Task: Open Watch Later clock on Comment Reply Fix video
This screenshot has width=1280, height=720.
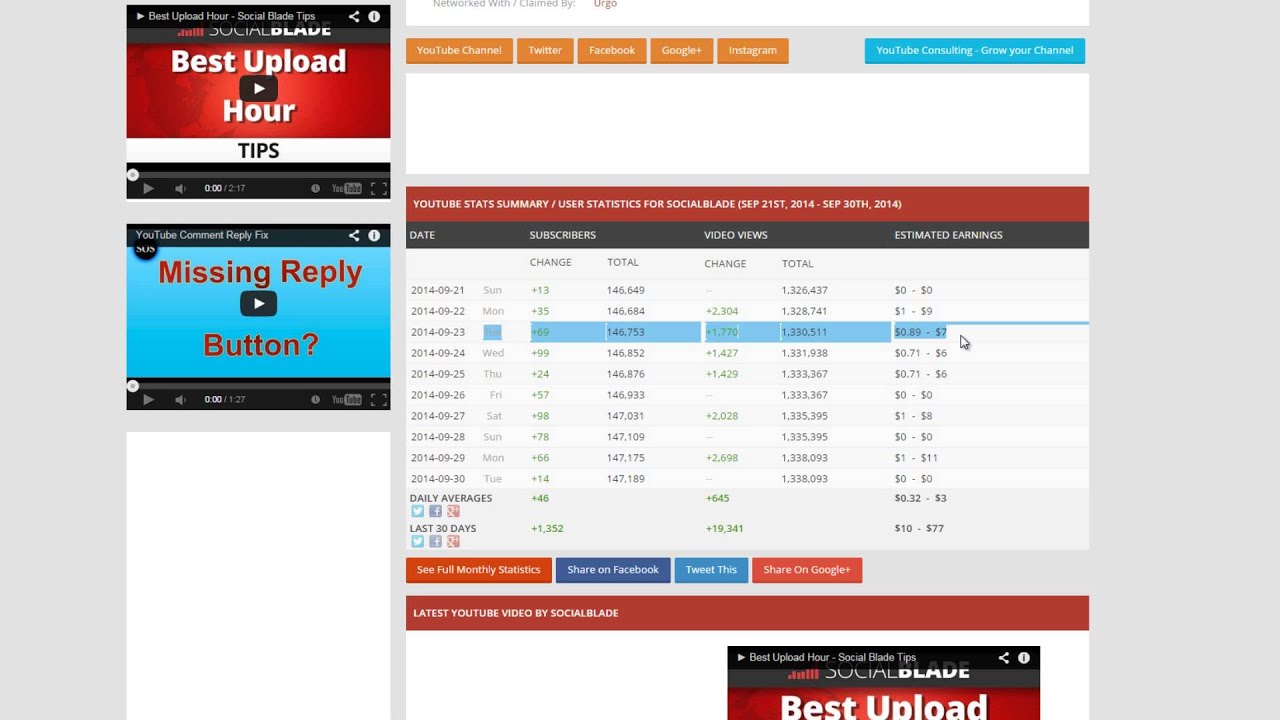Action: tap(315, 399)
